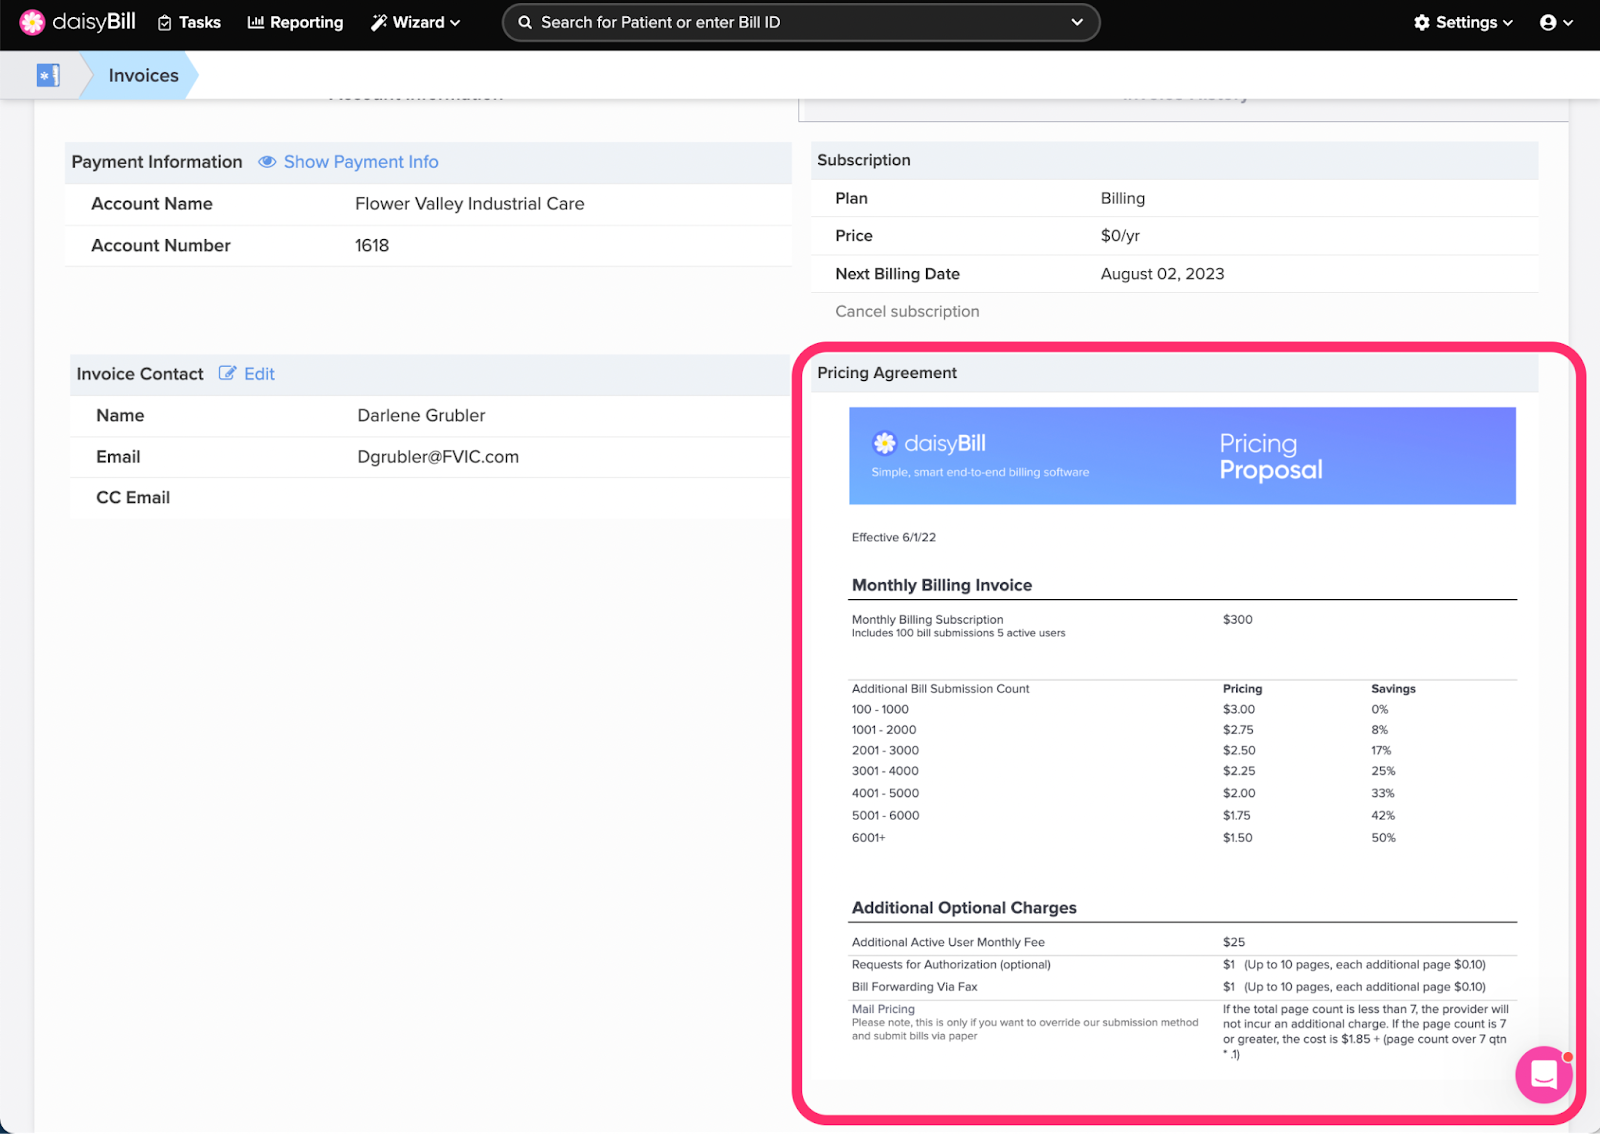Select the 50% savings value
This screenshot has width=1600, height=1134.
tap(1383, 838)
